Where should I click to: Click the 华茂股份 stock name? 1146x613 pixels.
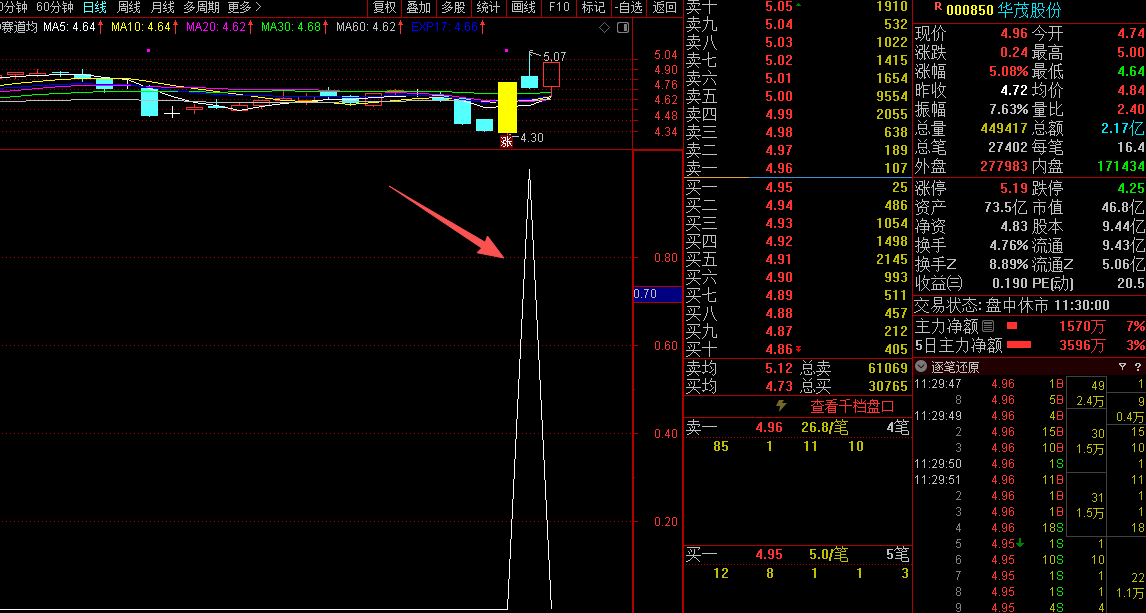coord(1029,10)
